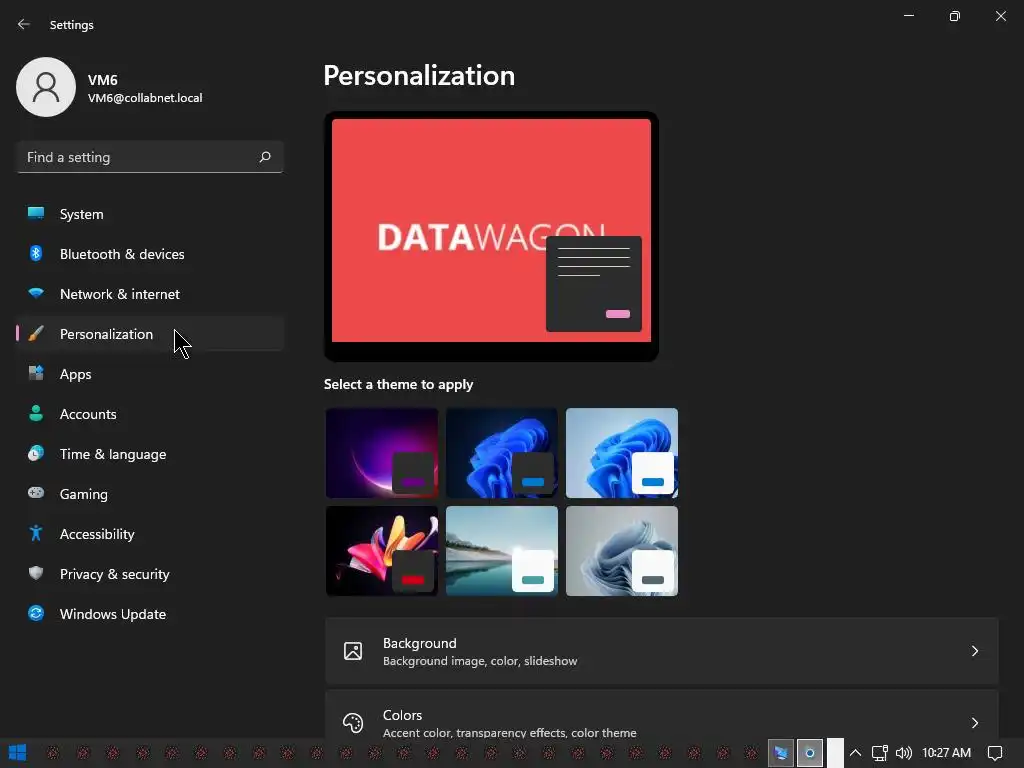Focus the Find a setting search box
1024x768 pixels.
pos(150,157)
